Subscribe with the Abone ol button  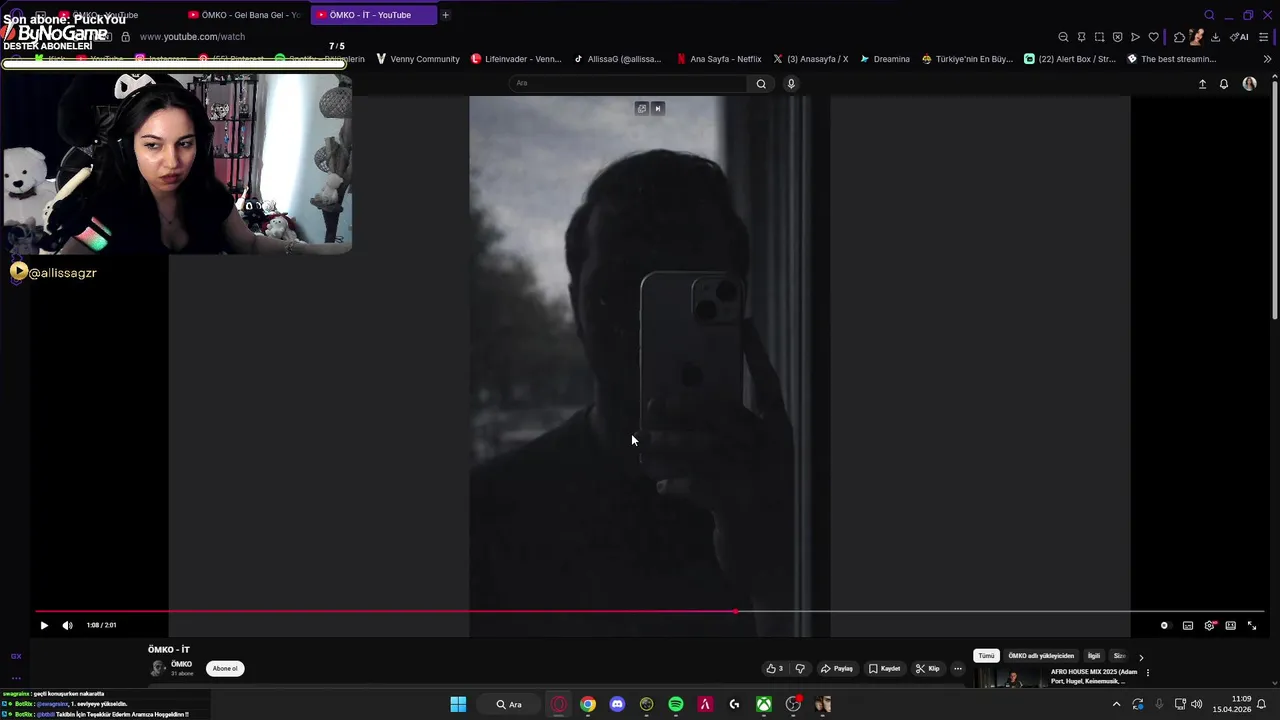(x=225, y=669)
